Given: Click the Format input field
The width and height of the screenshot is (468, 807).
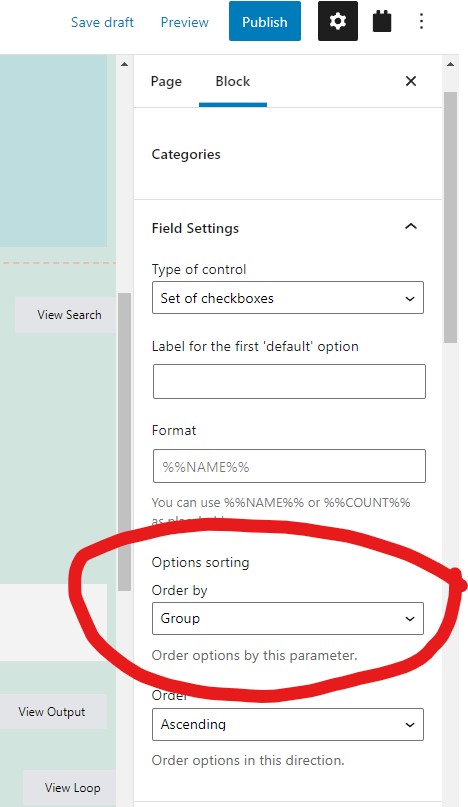Looking at the screenshot, I should [289, 466].
